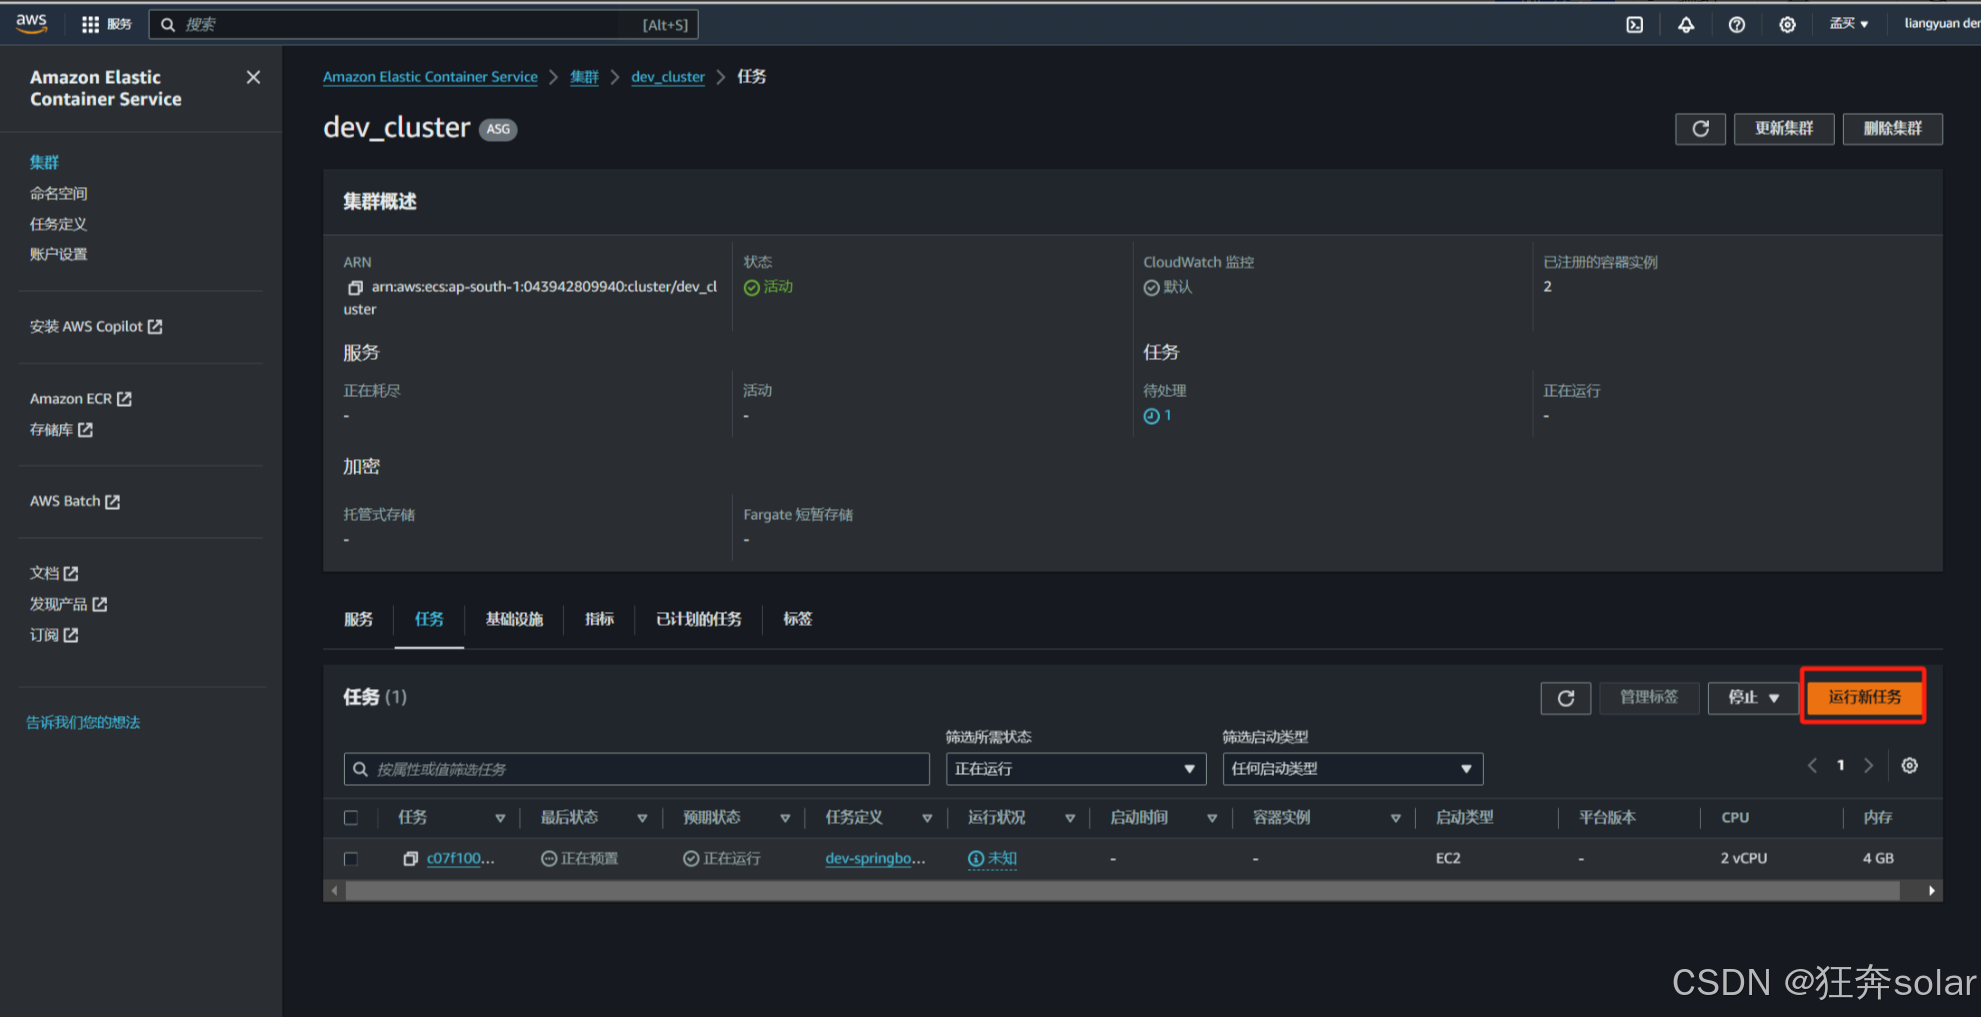
Task: Open the tasks table preferences gear
Action: (x=1909, y=766)
